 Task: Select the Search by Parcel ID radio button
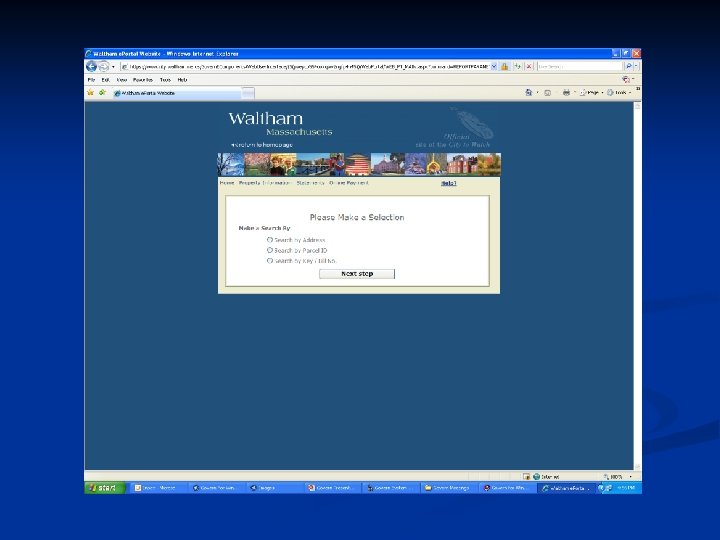[270, 250]
